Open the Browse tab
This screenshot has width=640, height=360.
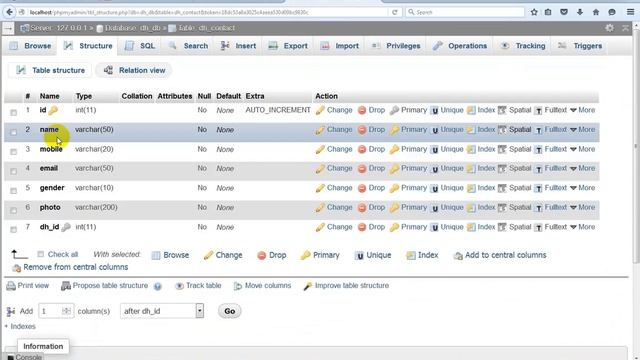[x=31, y=46]
